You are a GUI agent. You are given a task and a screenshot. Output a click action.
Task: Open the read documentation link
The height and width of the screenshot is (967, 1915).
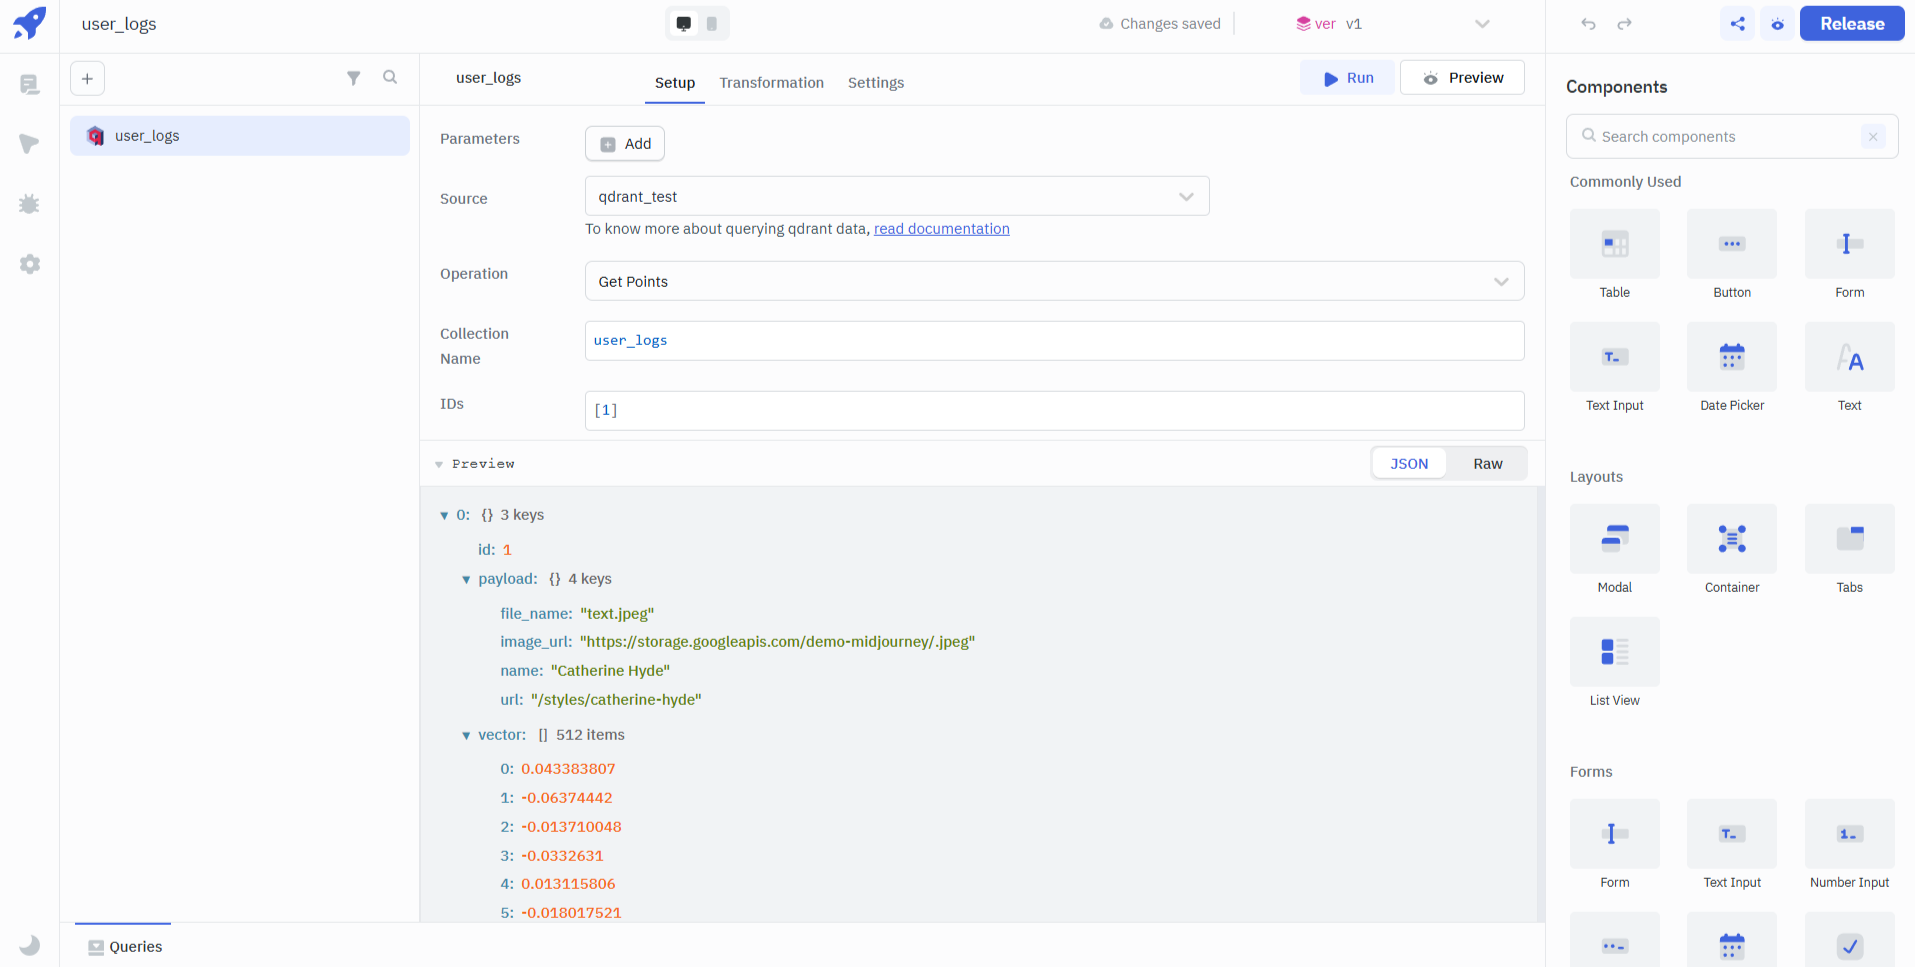[x=941, y=229]
